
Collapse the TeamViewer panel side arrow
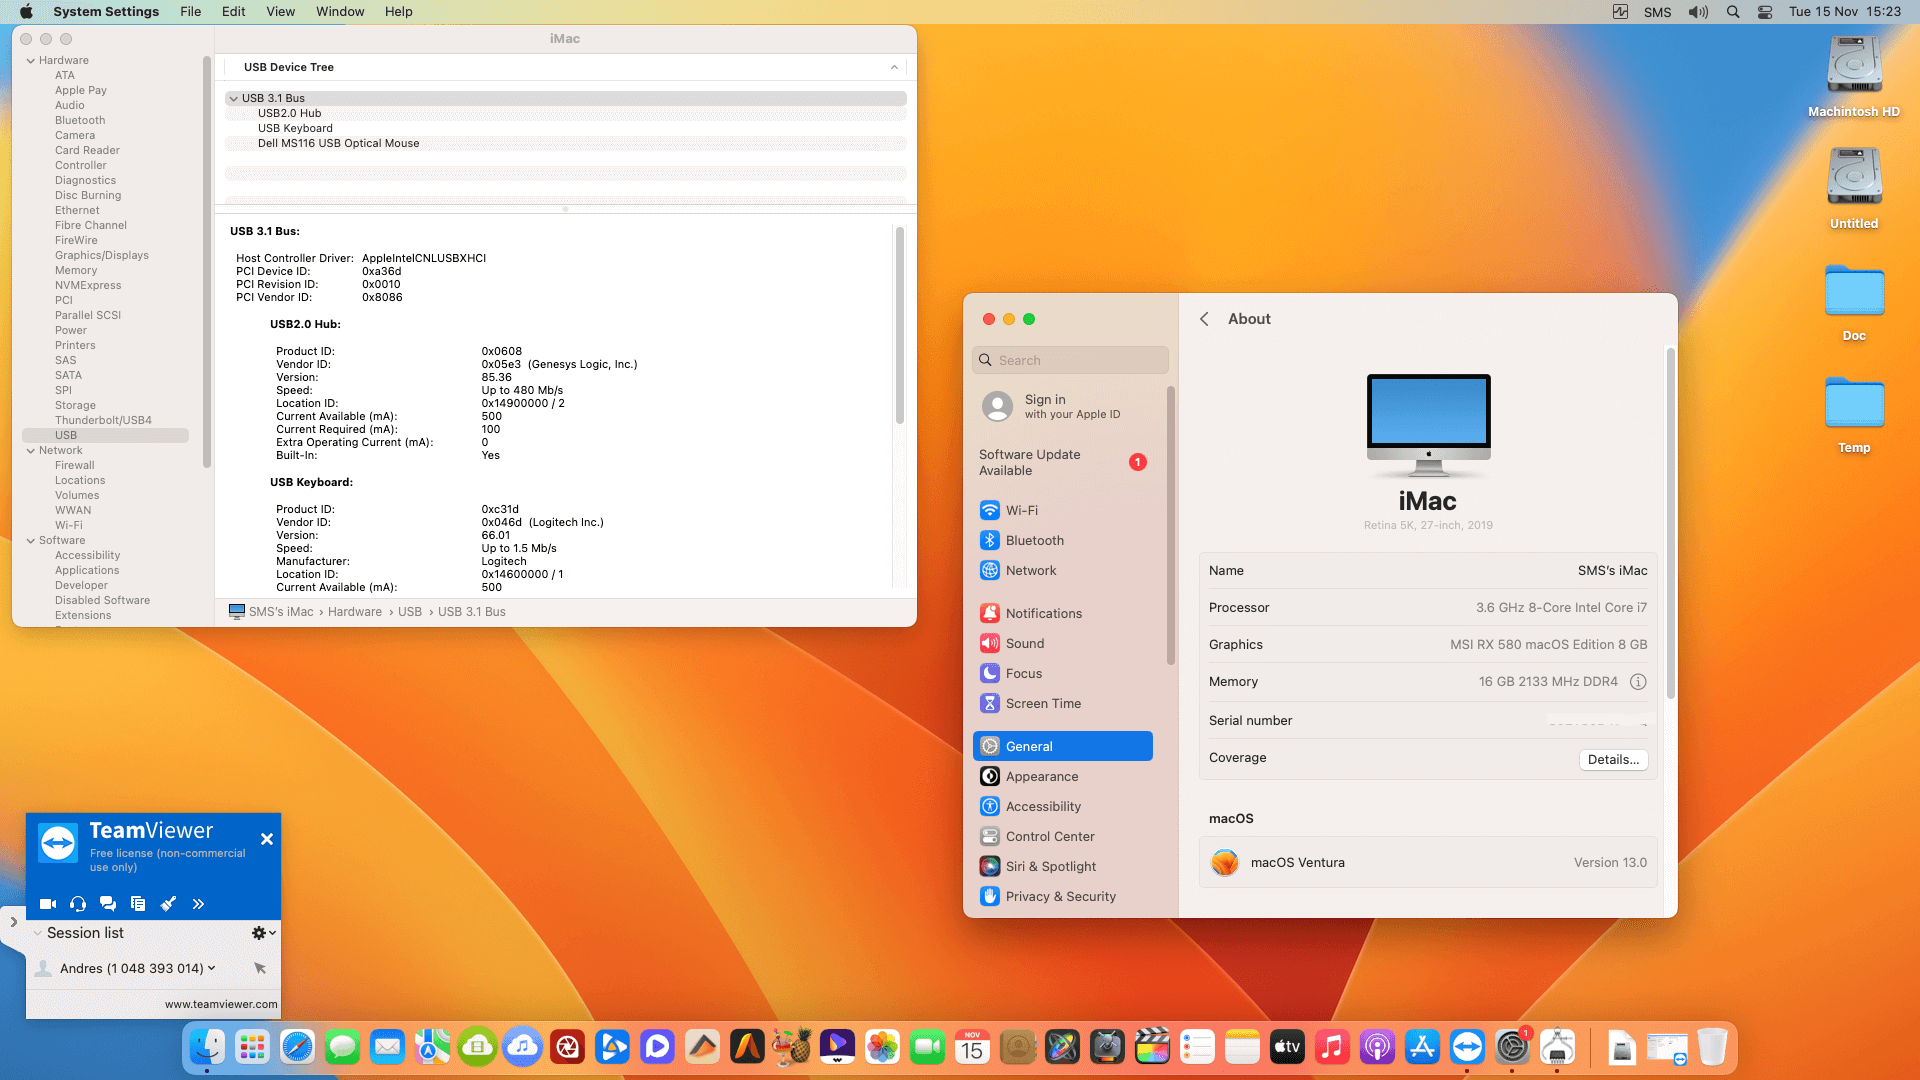13,922
